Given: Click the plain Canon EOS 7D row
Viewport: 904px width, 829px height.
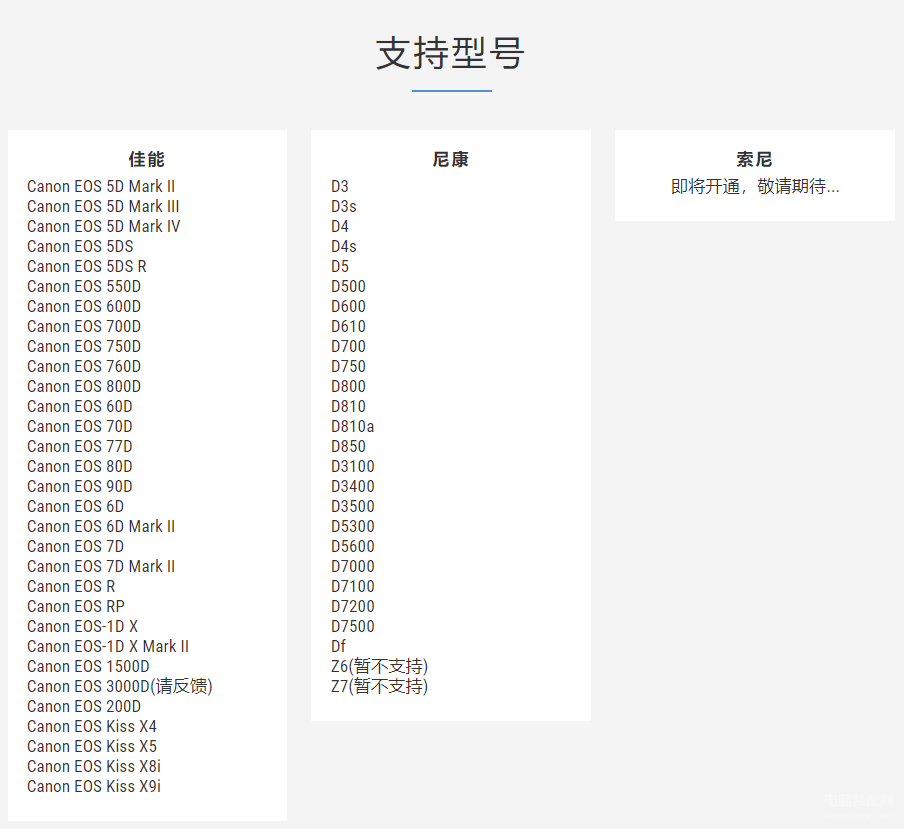Looking at the screenshot, I should click(x=76, y=546).
